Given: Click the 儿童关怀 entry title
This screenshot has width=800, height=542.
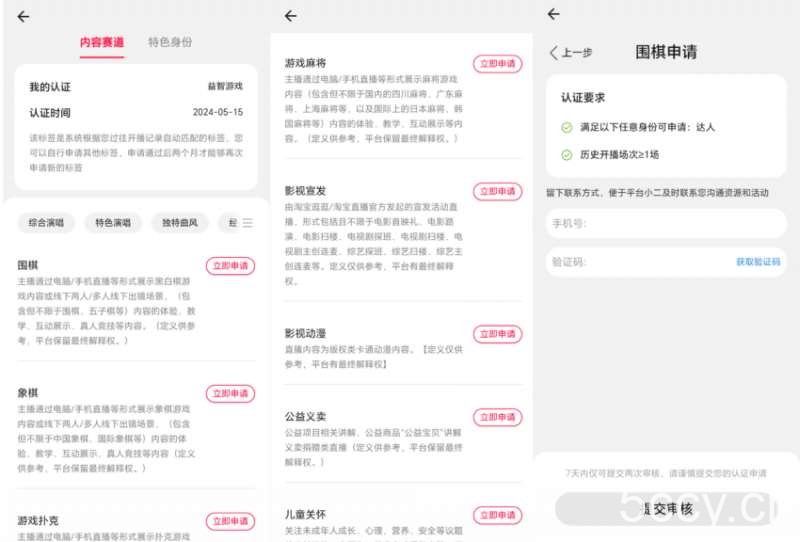Looking at the screenshot, I should [306, 514].
